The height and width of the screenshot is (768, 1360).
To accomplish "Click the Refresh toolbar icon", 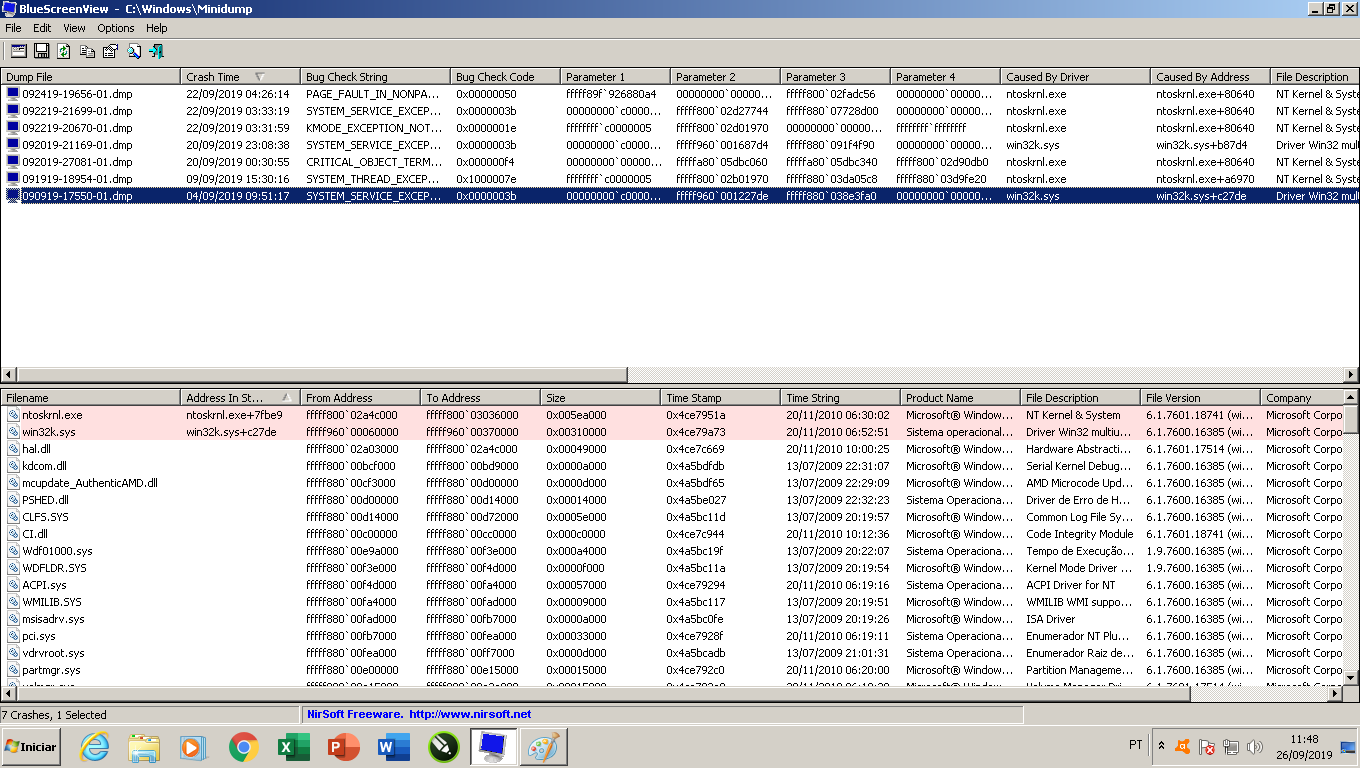I will [64, 51].
